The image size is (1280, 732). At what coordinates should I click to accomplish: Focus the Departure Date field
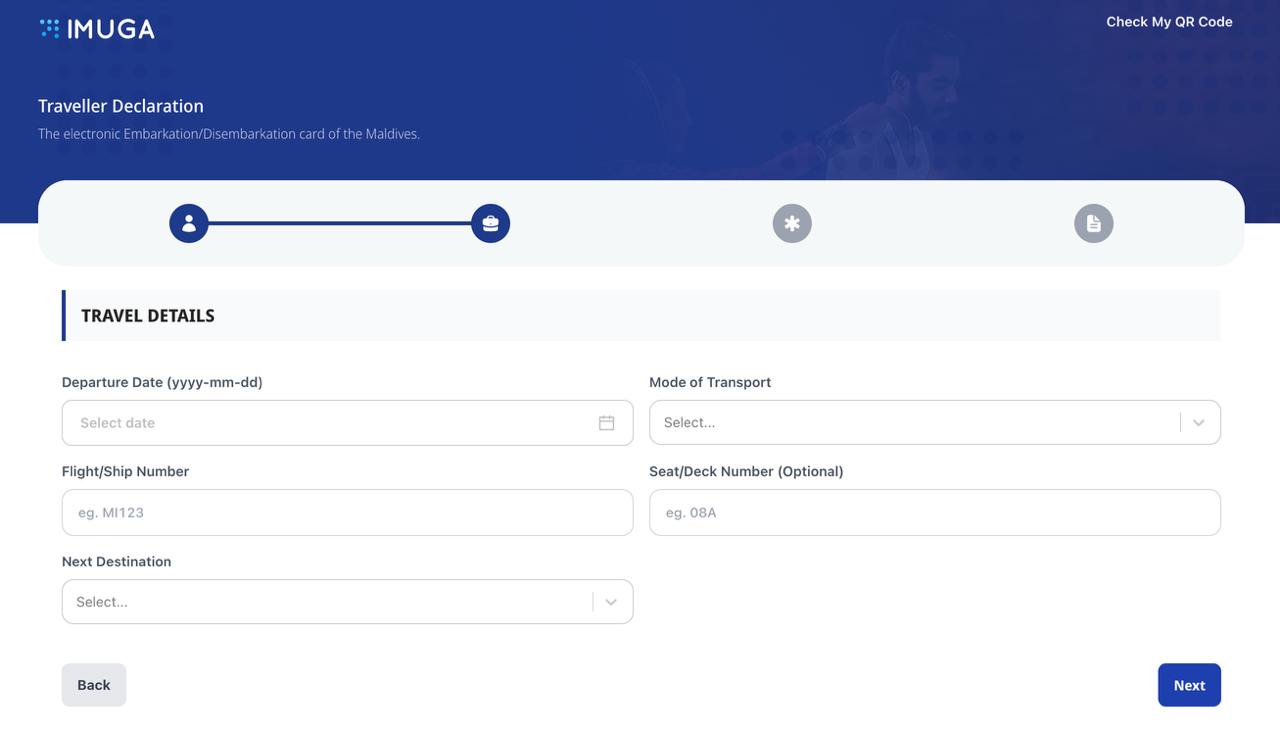pyautogui.click(x=330, y=423)
